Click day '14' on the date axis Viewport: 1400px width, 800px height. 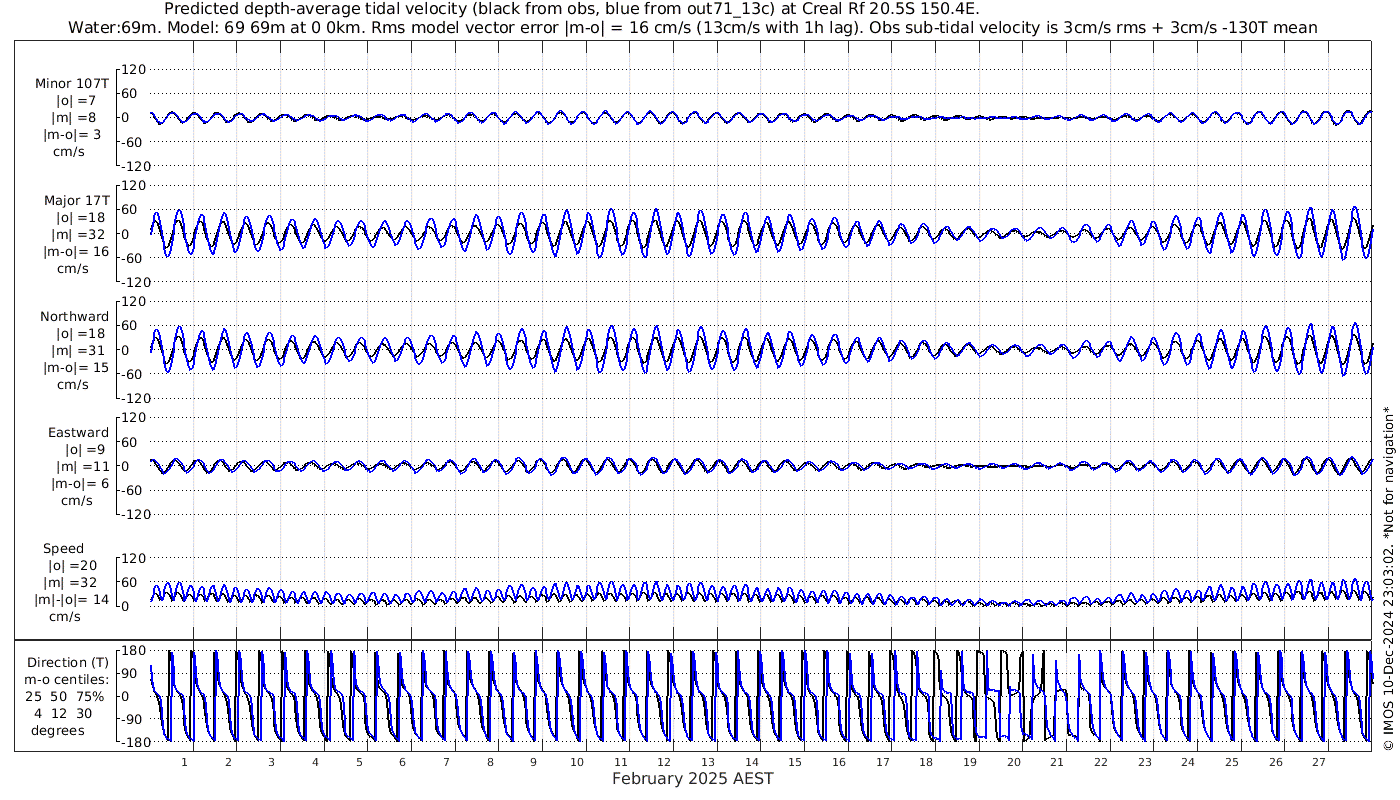click(752, 762)
